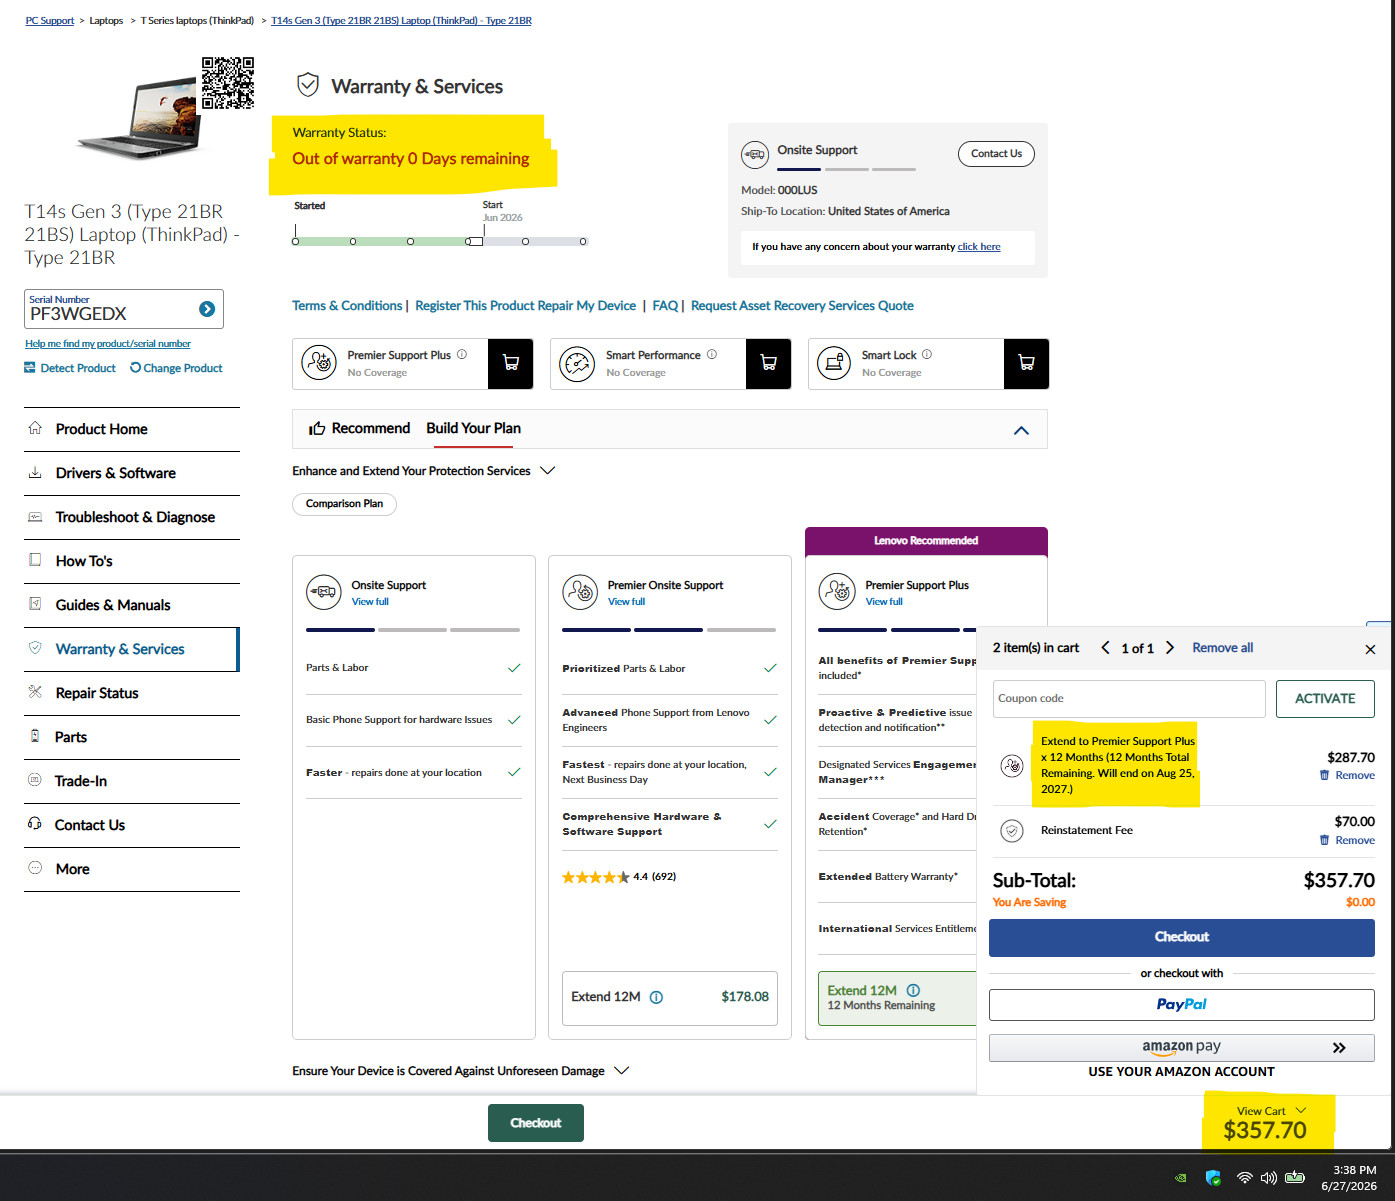
Task: Add Premier Support Plus to cart
Action: (x=510, y=364)
